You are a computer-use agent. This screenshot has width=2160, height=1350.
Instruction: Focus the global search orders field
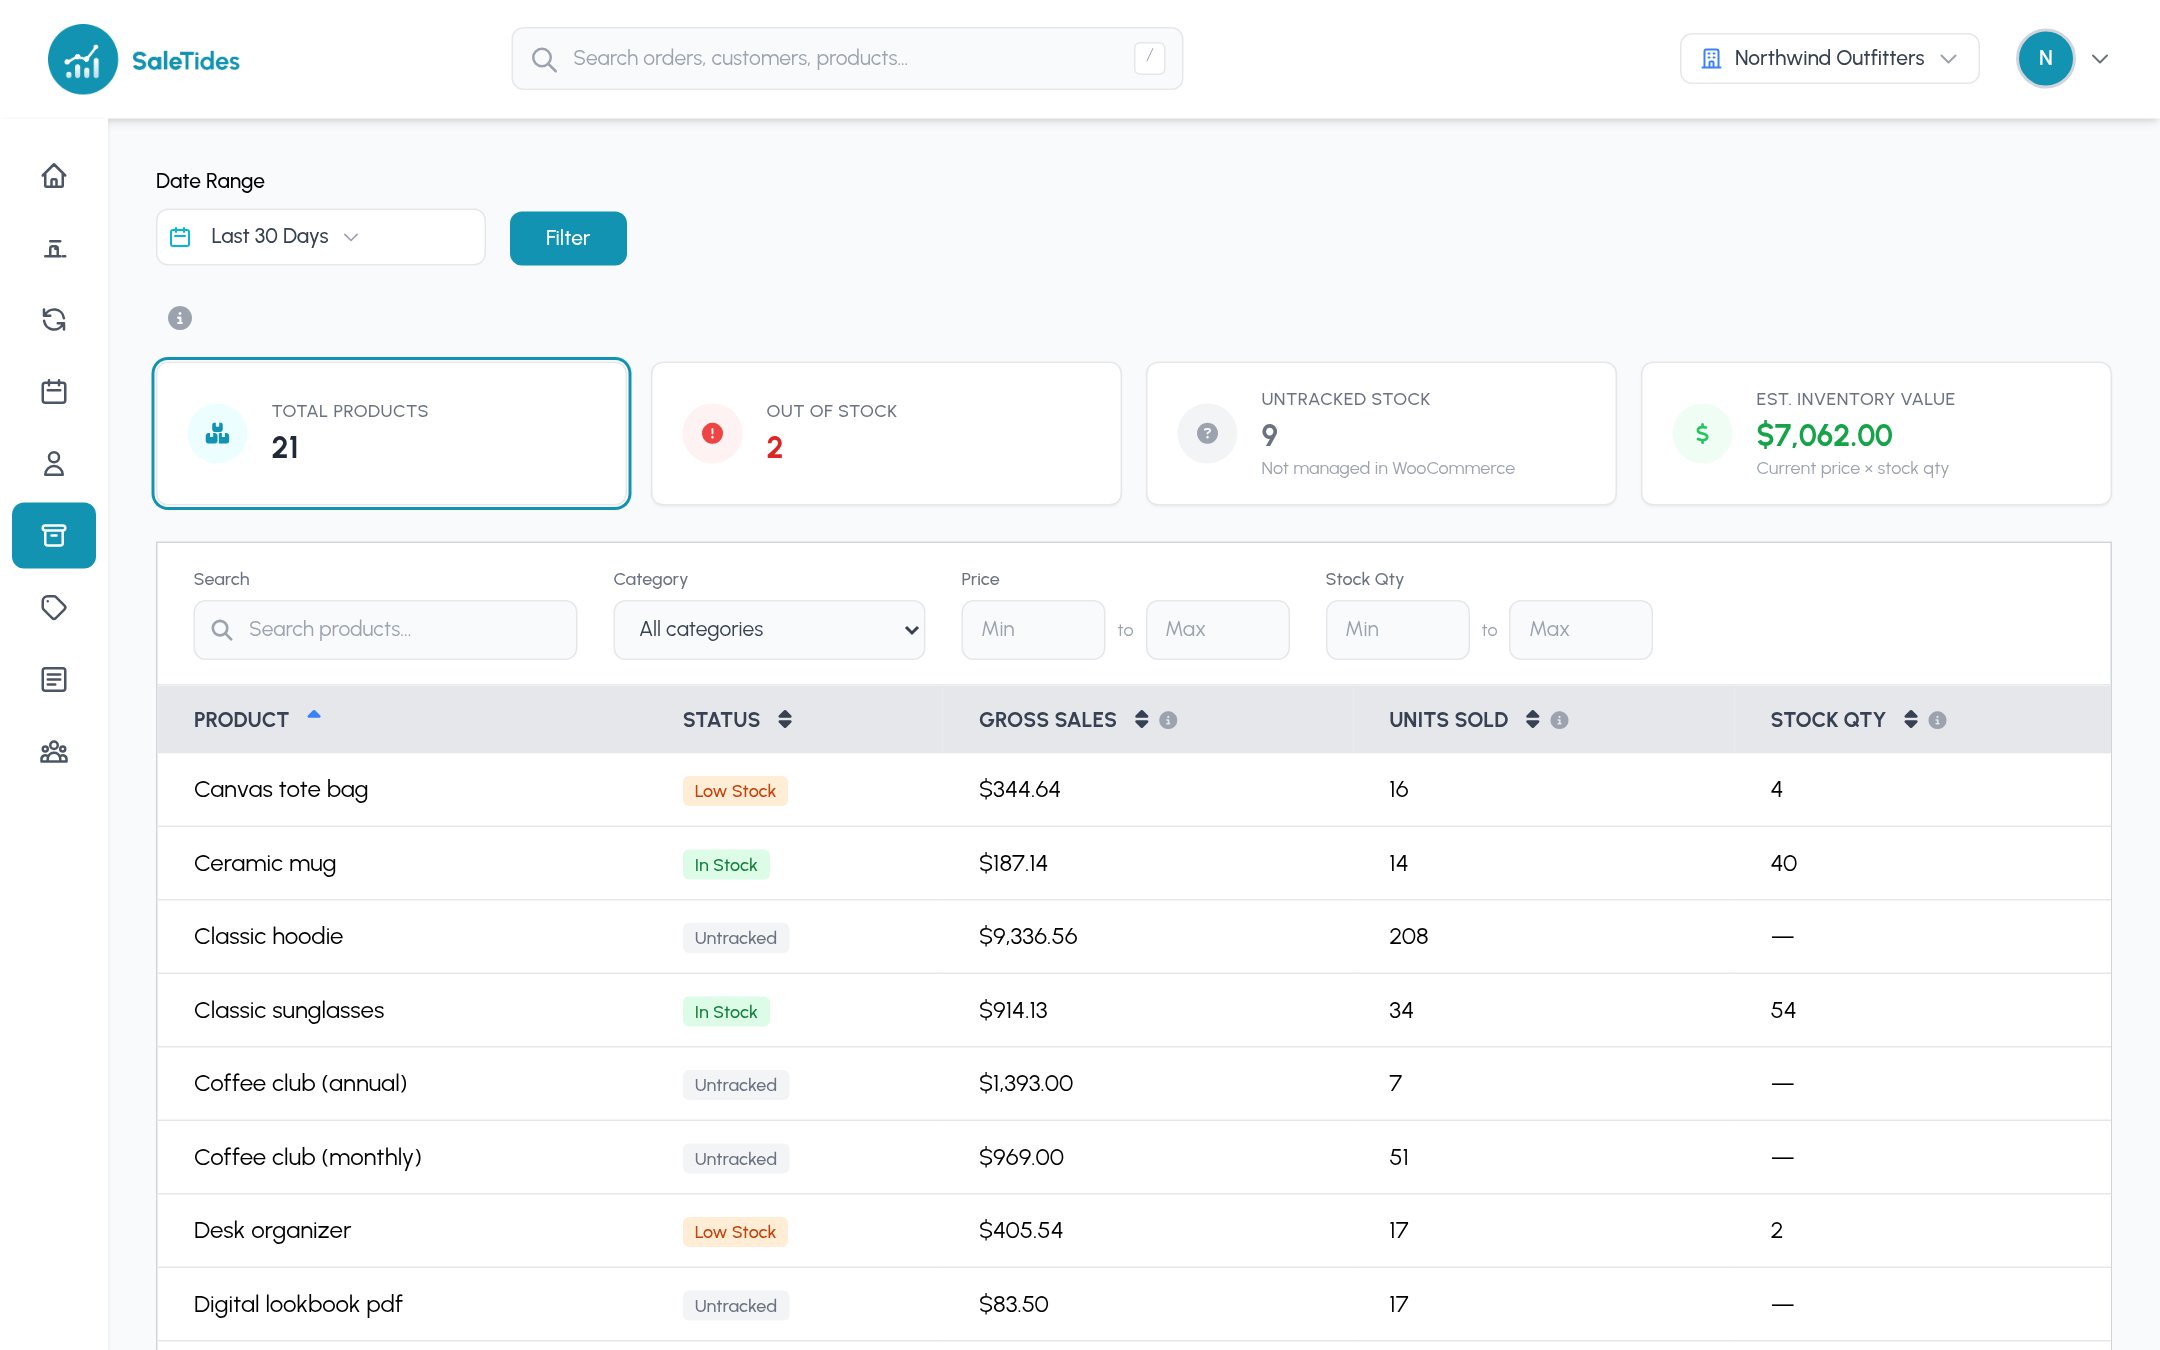click(x=847, y=59)
